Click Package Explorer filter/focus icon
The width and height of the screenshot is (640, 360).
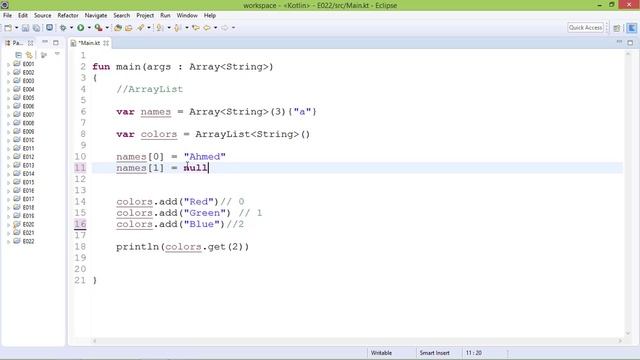[44, 55]
